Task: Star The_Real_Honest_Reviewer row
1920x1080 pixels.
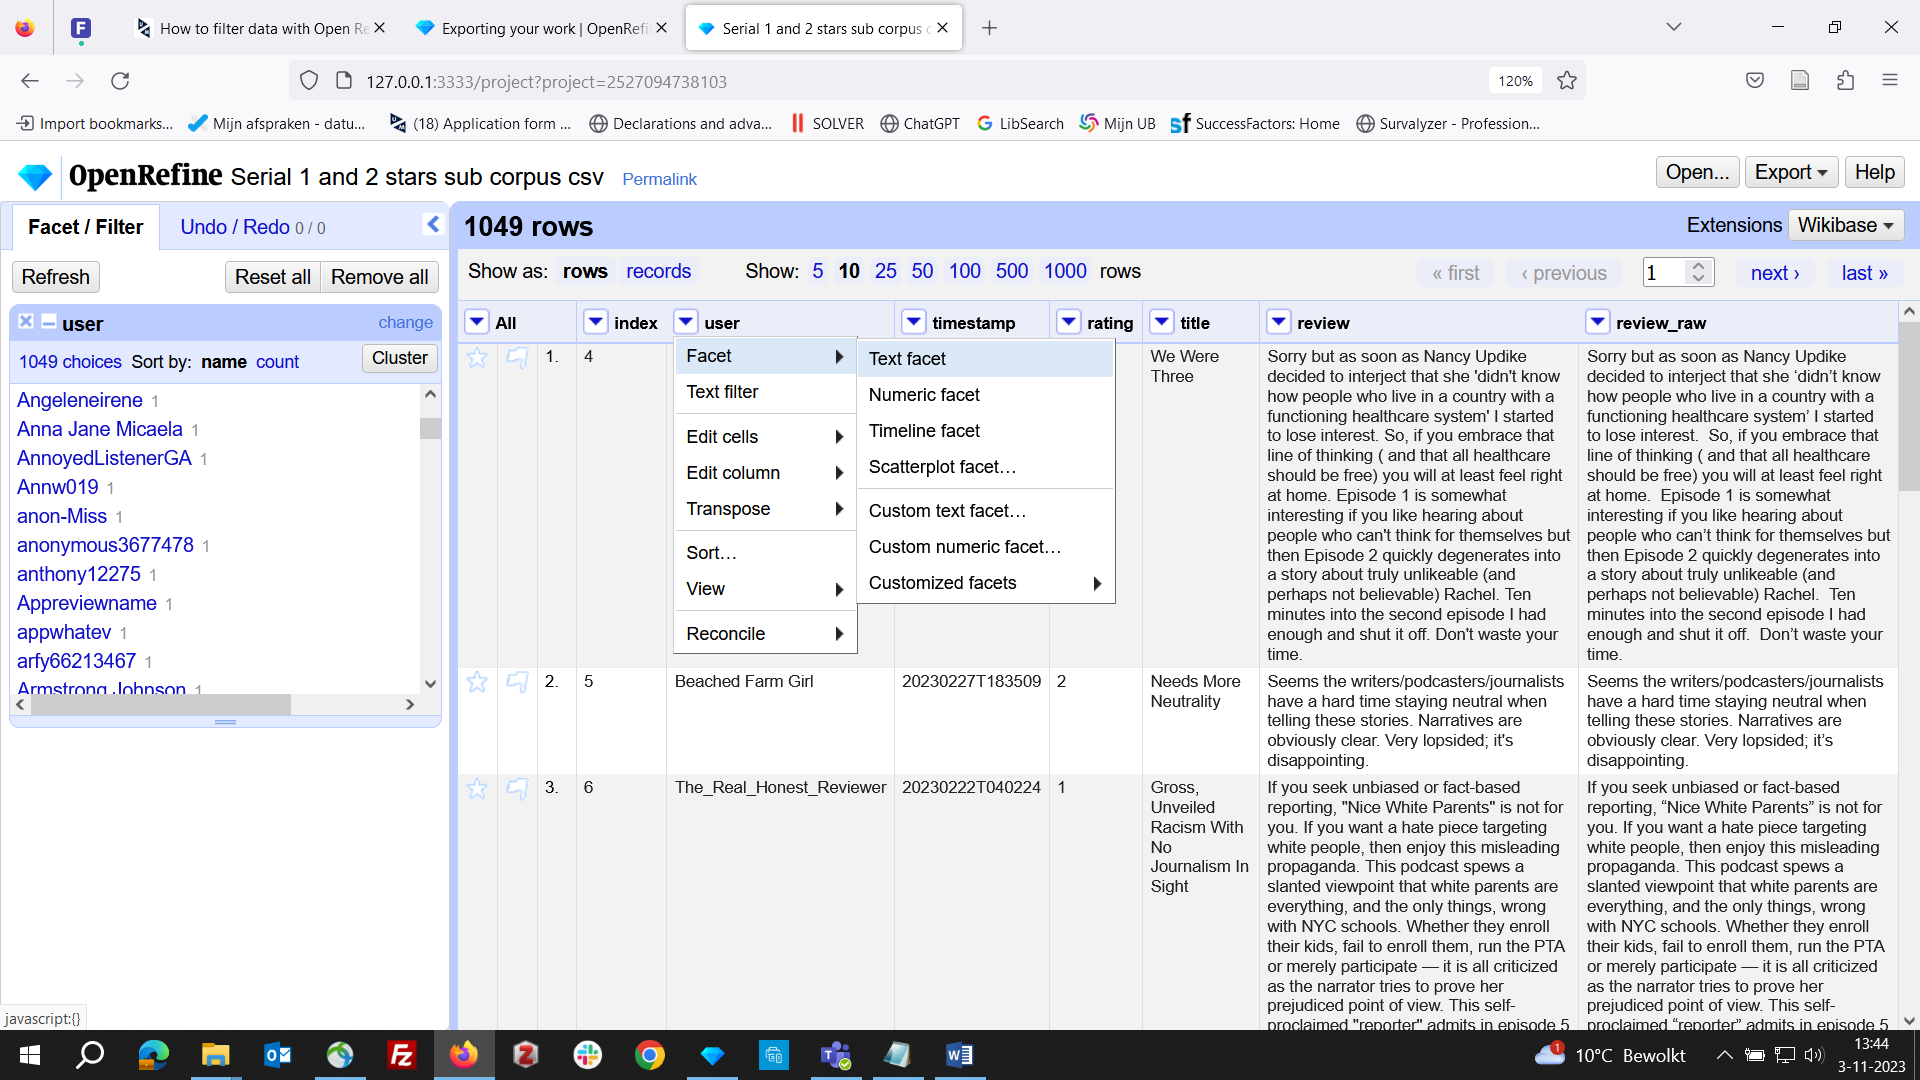Action: [477, 788]
